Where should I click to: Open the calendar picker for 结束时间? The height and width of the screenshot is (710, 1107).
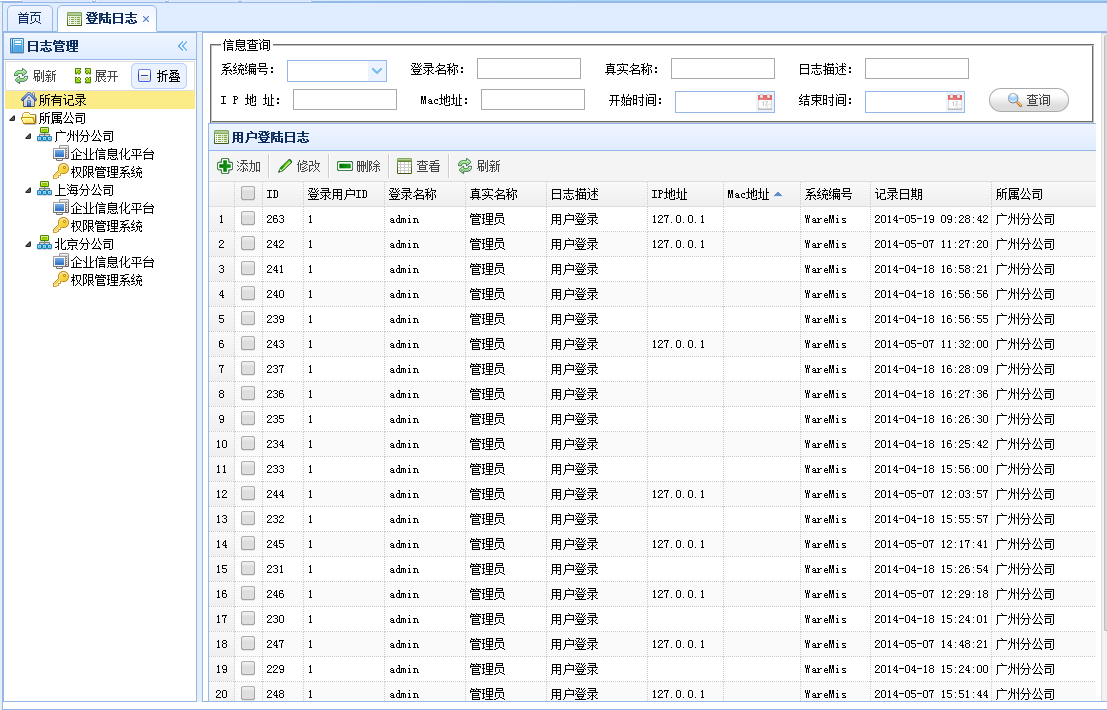point(955,102)
